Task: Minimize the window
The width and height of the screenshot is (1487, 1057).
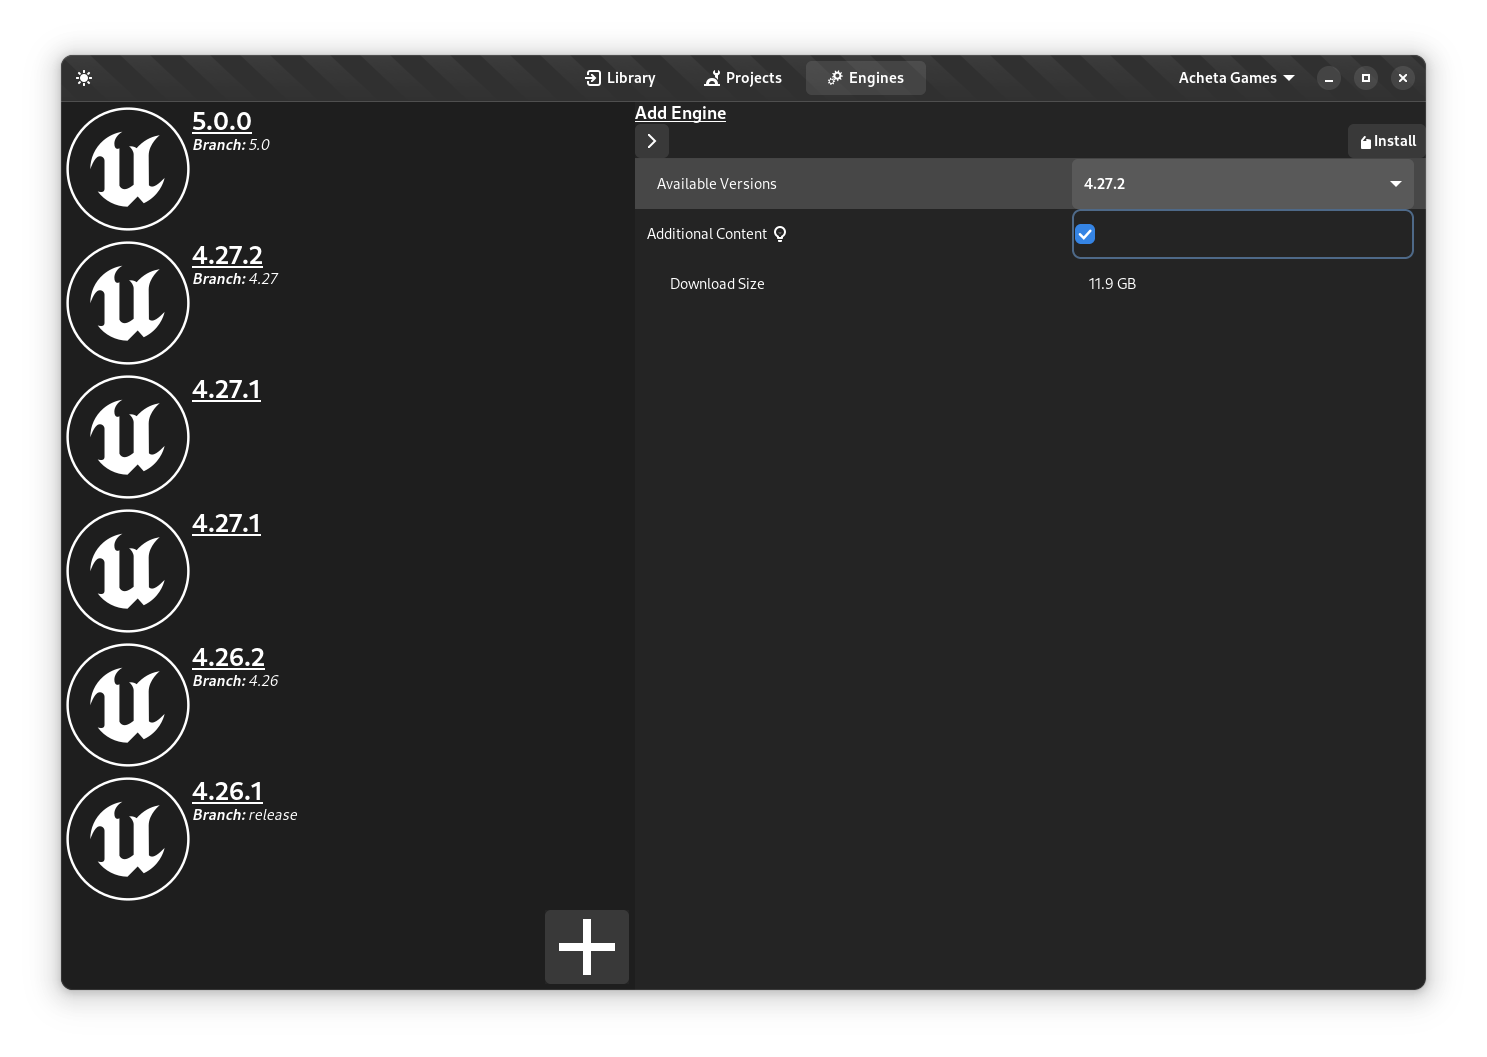Action: tap(1329, 78)
